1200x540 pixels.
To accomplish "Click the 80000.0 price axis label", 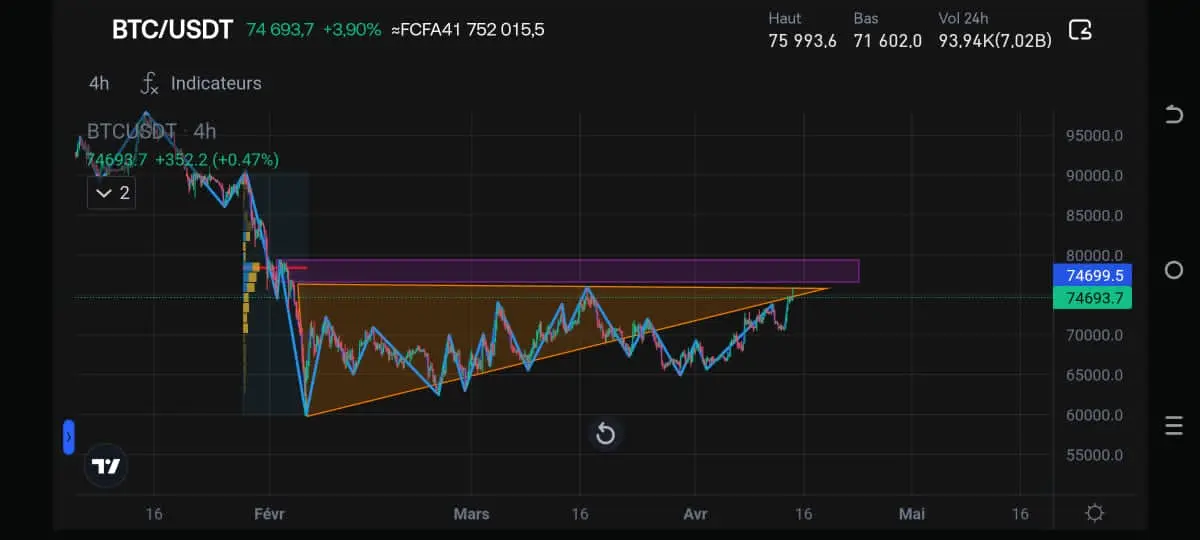I will (x=1094, y=255).
